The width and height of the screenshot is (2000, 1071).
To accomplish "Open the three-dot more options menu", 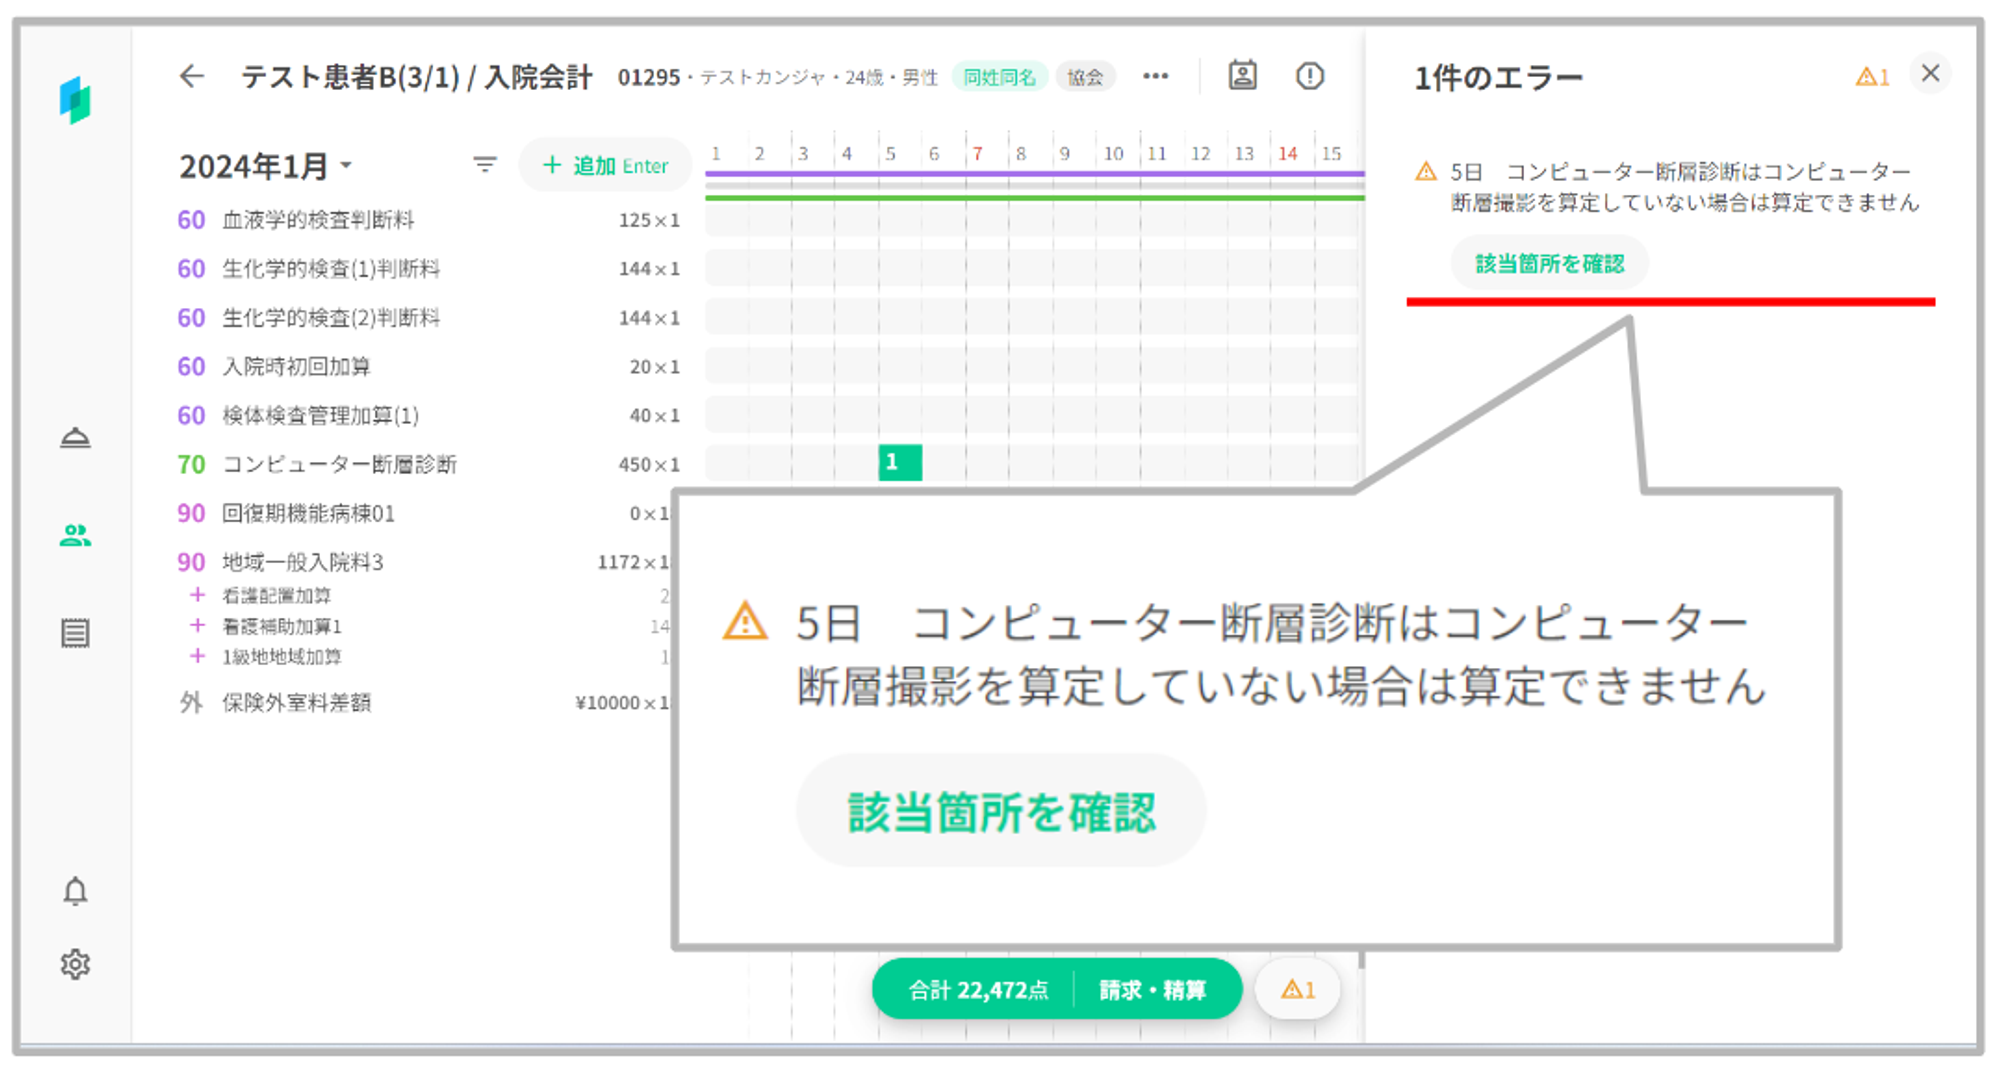I will (x=1155, y=76).
